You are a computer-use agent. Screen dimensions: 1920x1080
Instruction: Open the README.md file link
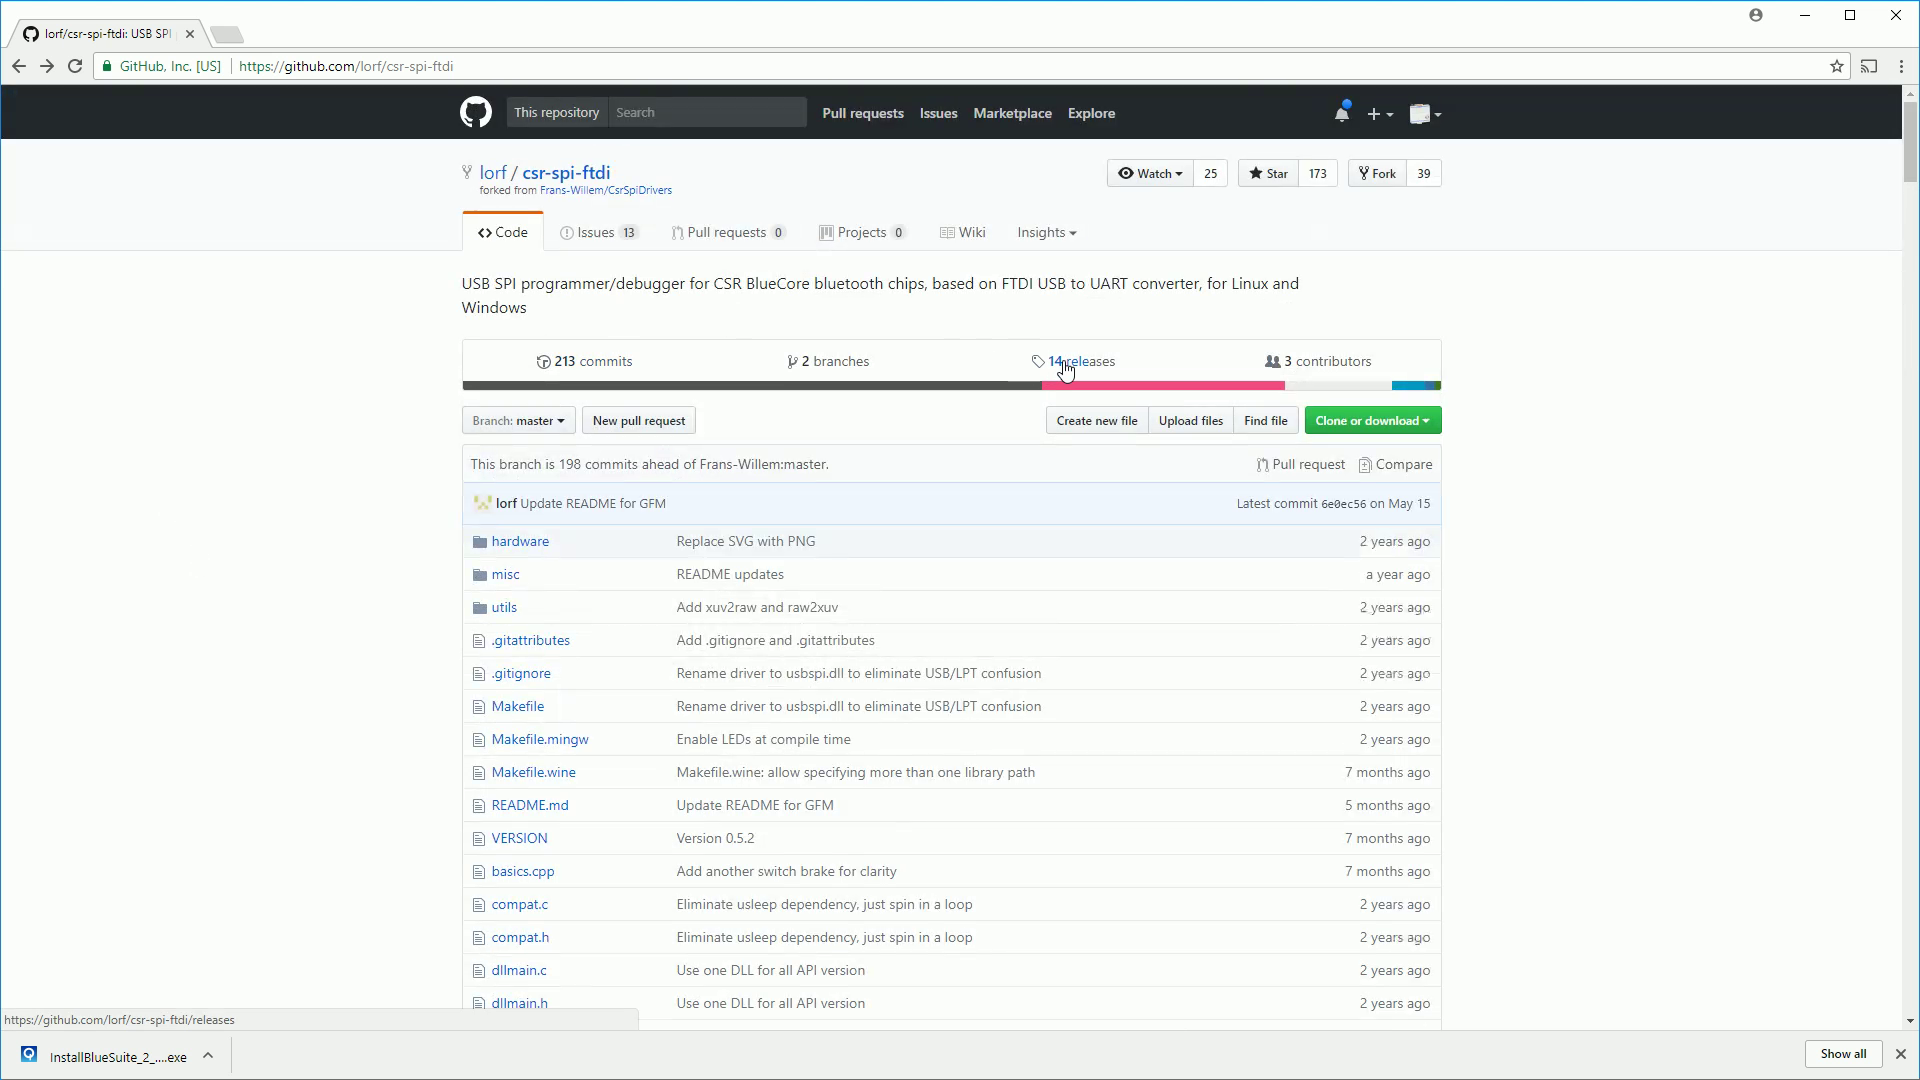[x=530, y=805]
